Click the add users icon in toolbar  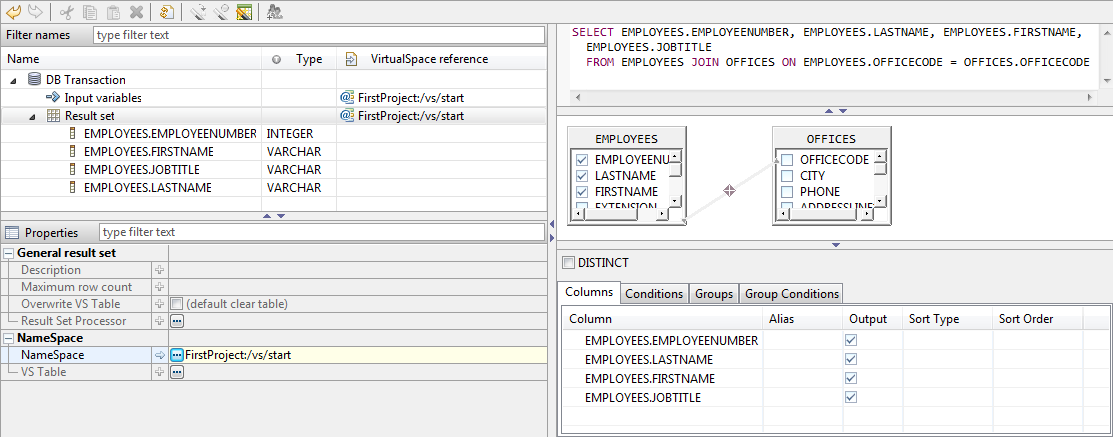[x=275, y=12]
